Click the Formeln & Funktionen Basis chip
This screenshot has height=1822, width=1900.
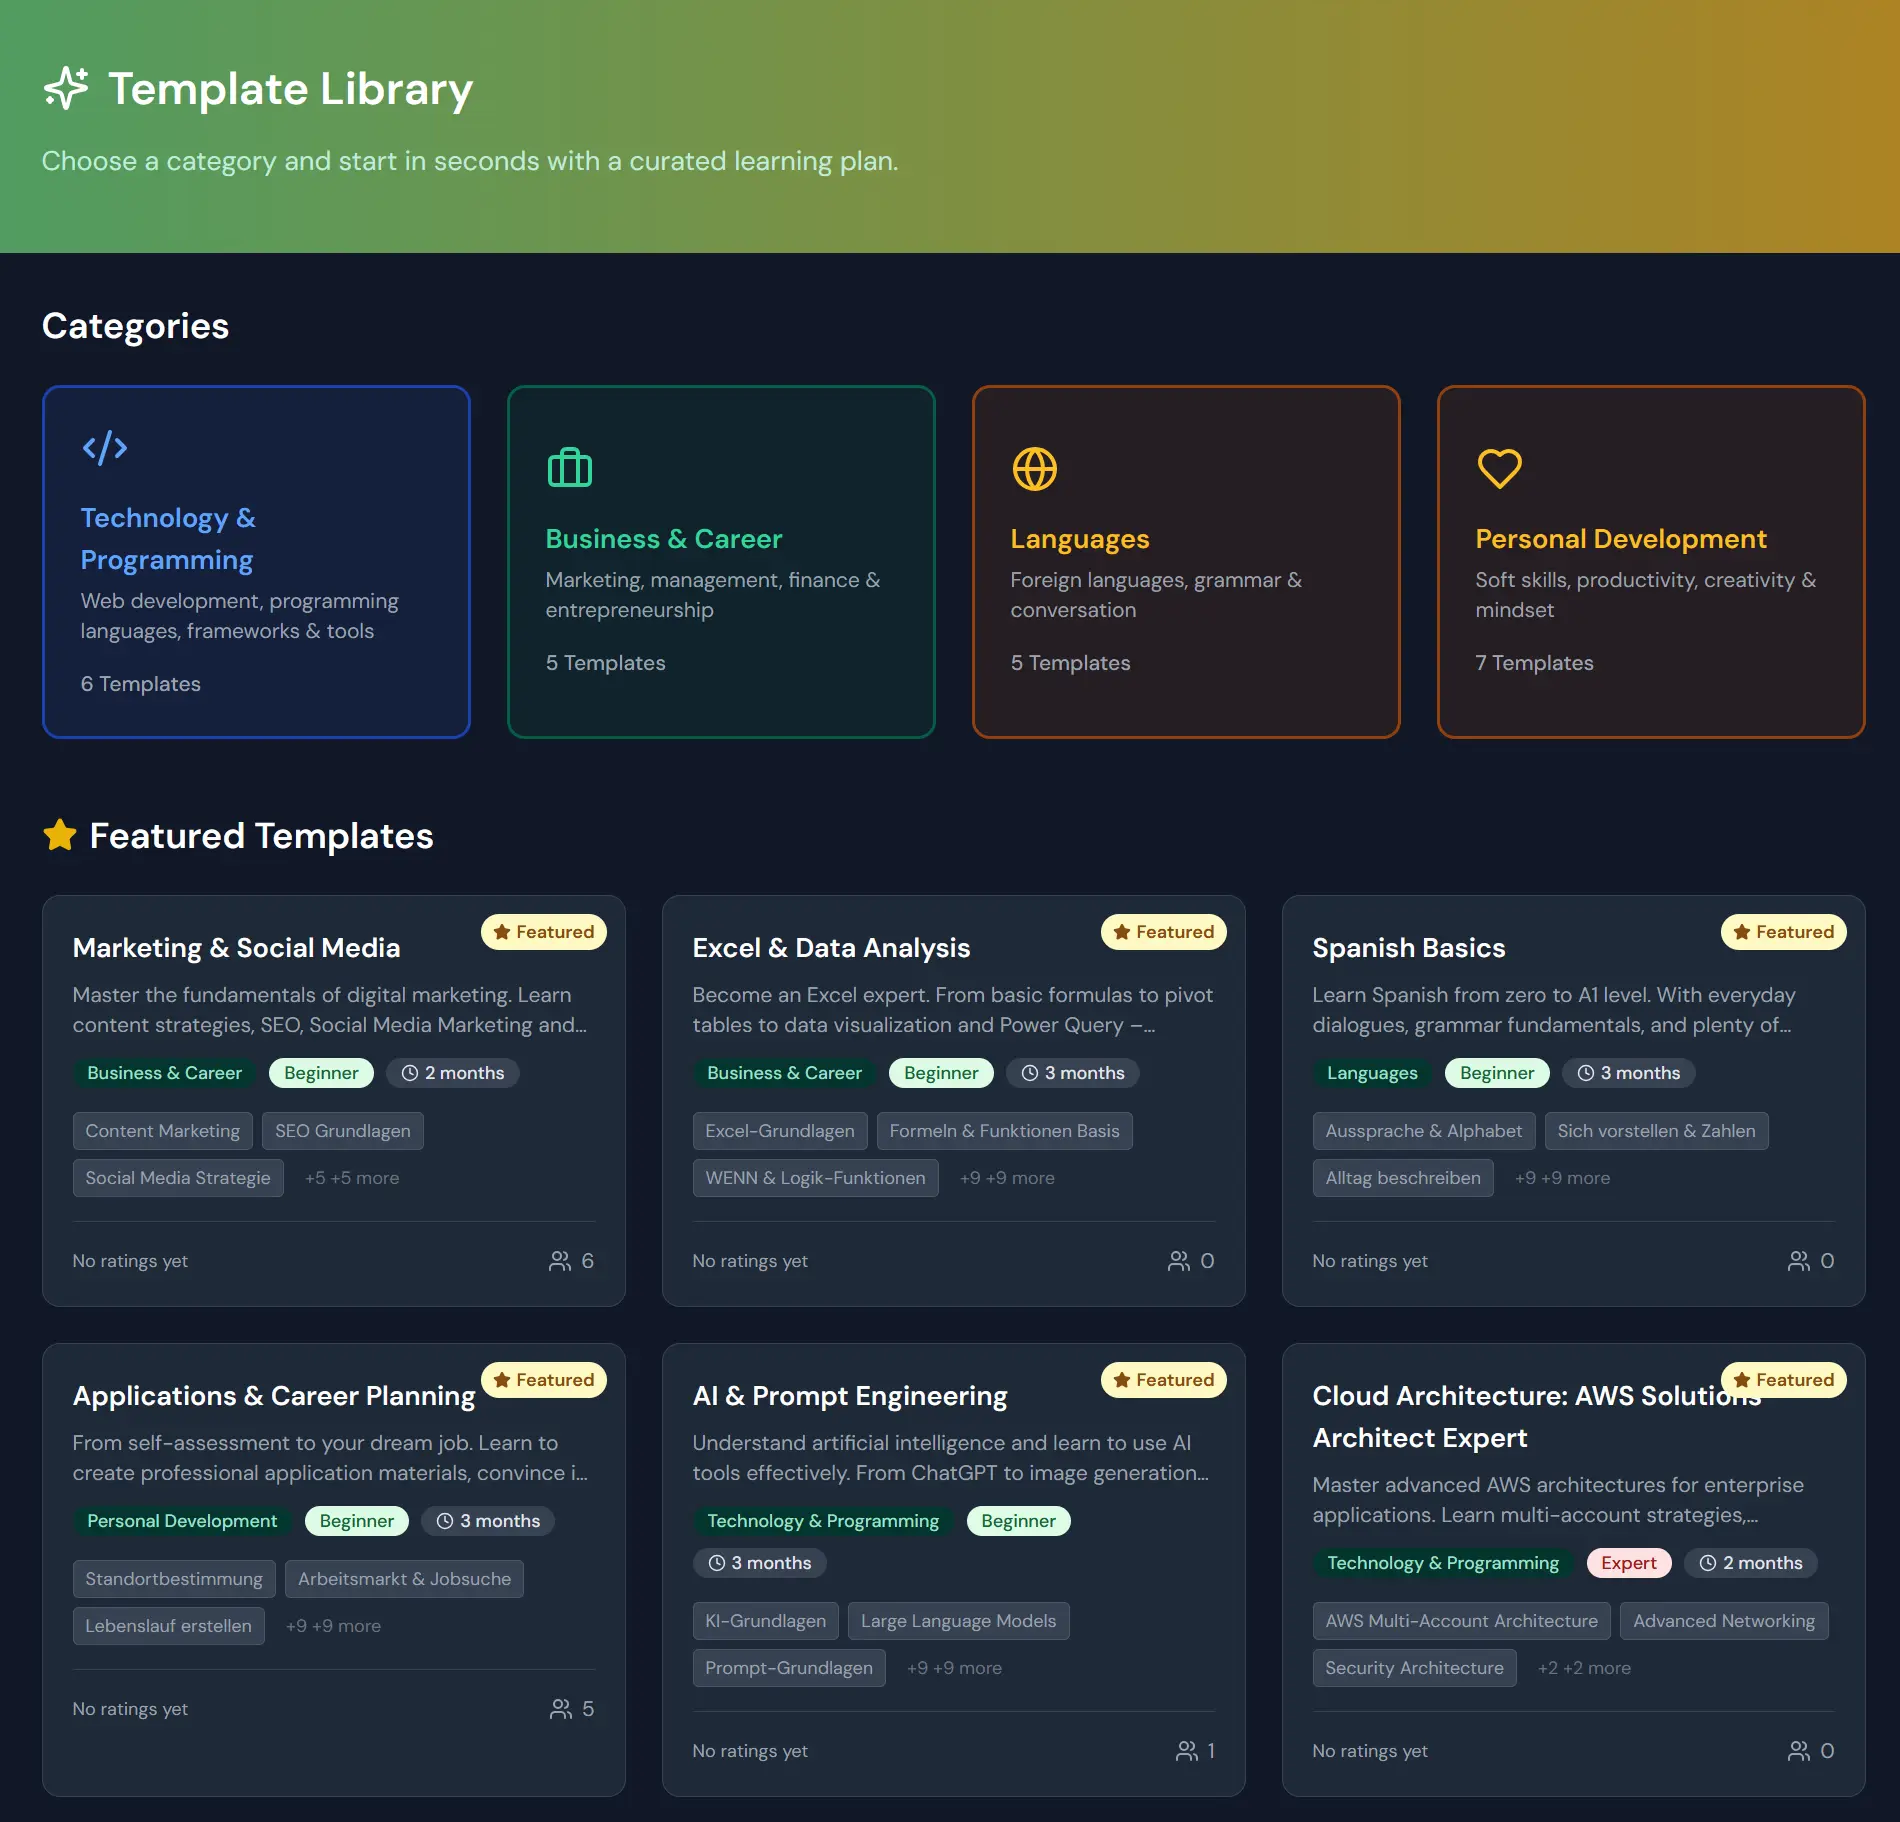pyautogui.click(x=1005, y=1131)
